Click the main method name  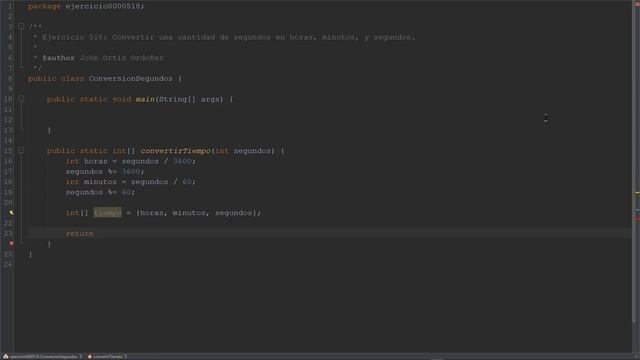coord(145,99)
